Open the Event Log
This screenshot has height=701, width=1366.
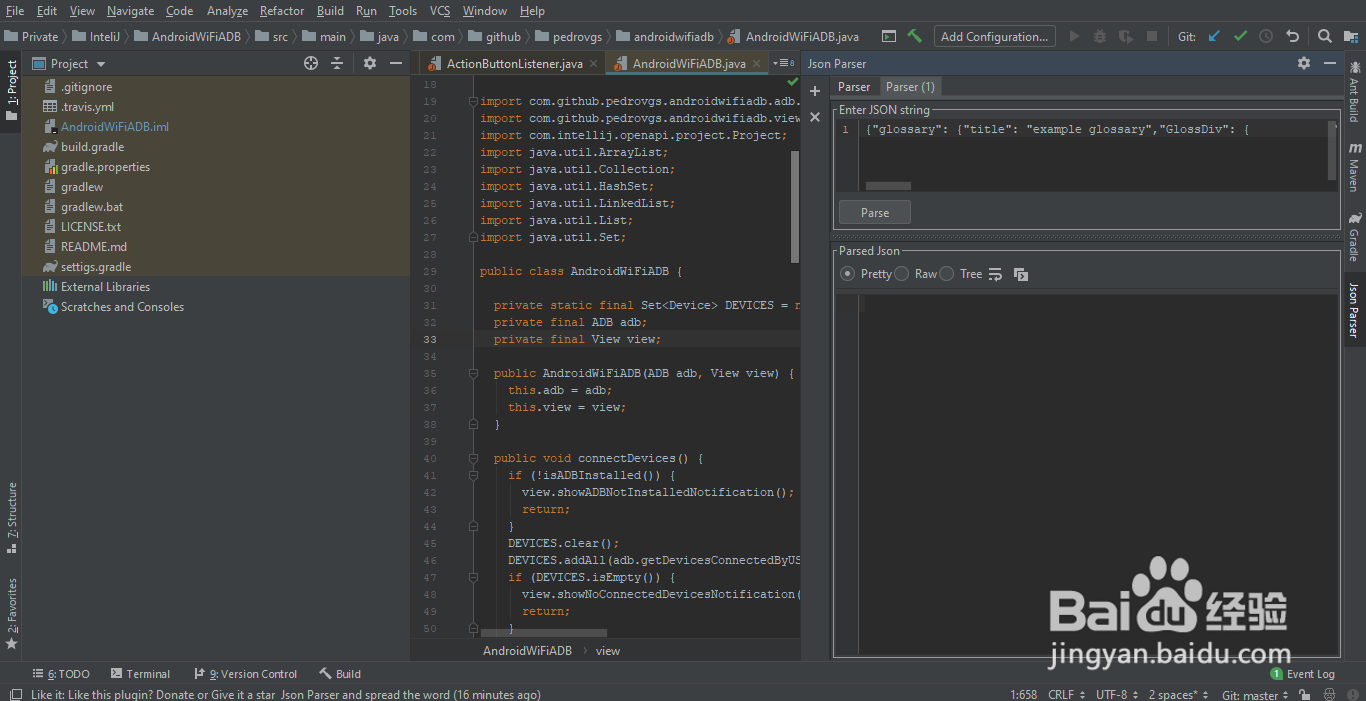[1303, 674]
